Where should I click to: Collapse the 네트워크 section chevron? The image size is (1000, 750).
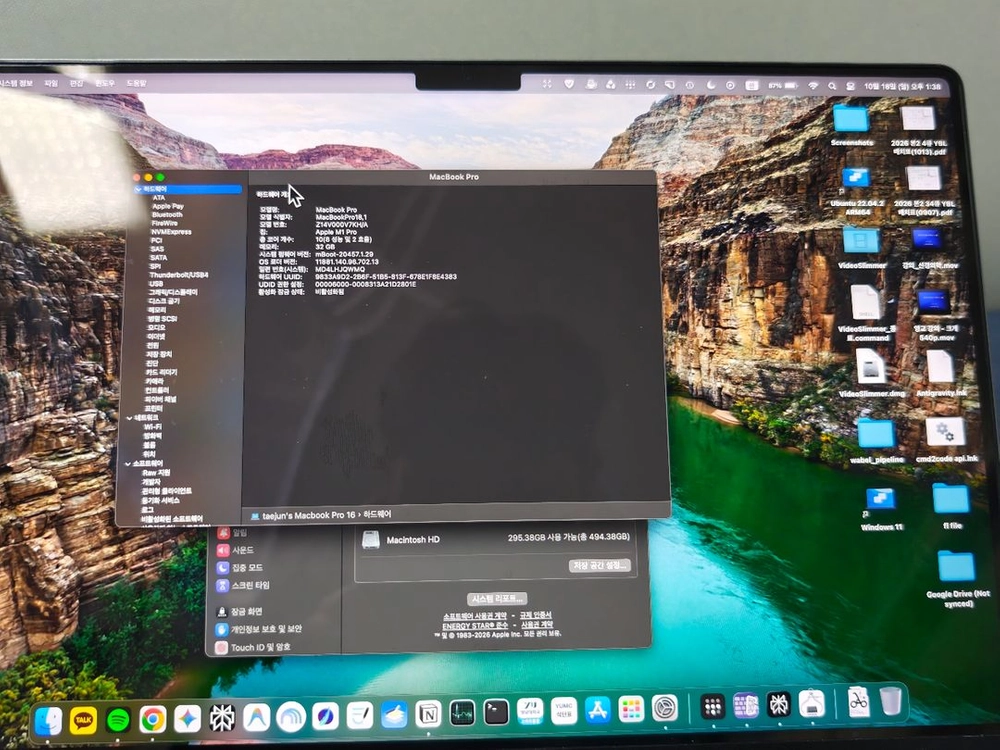pyautogui.click(x=129, y=418)
